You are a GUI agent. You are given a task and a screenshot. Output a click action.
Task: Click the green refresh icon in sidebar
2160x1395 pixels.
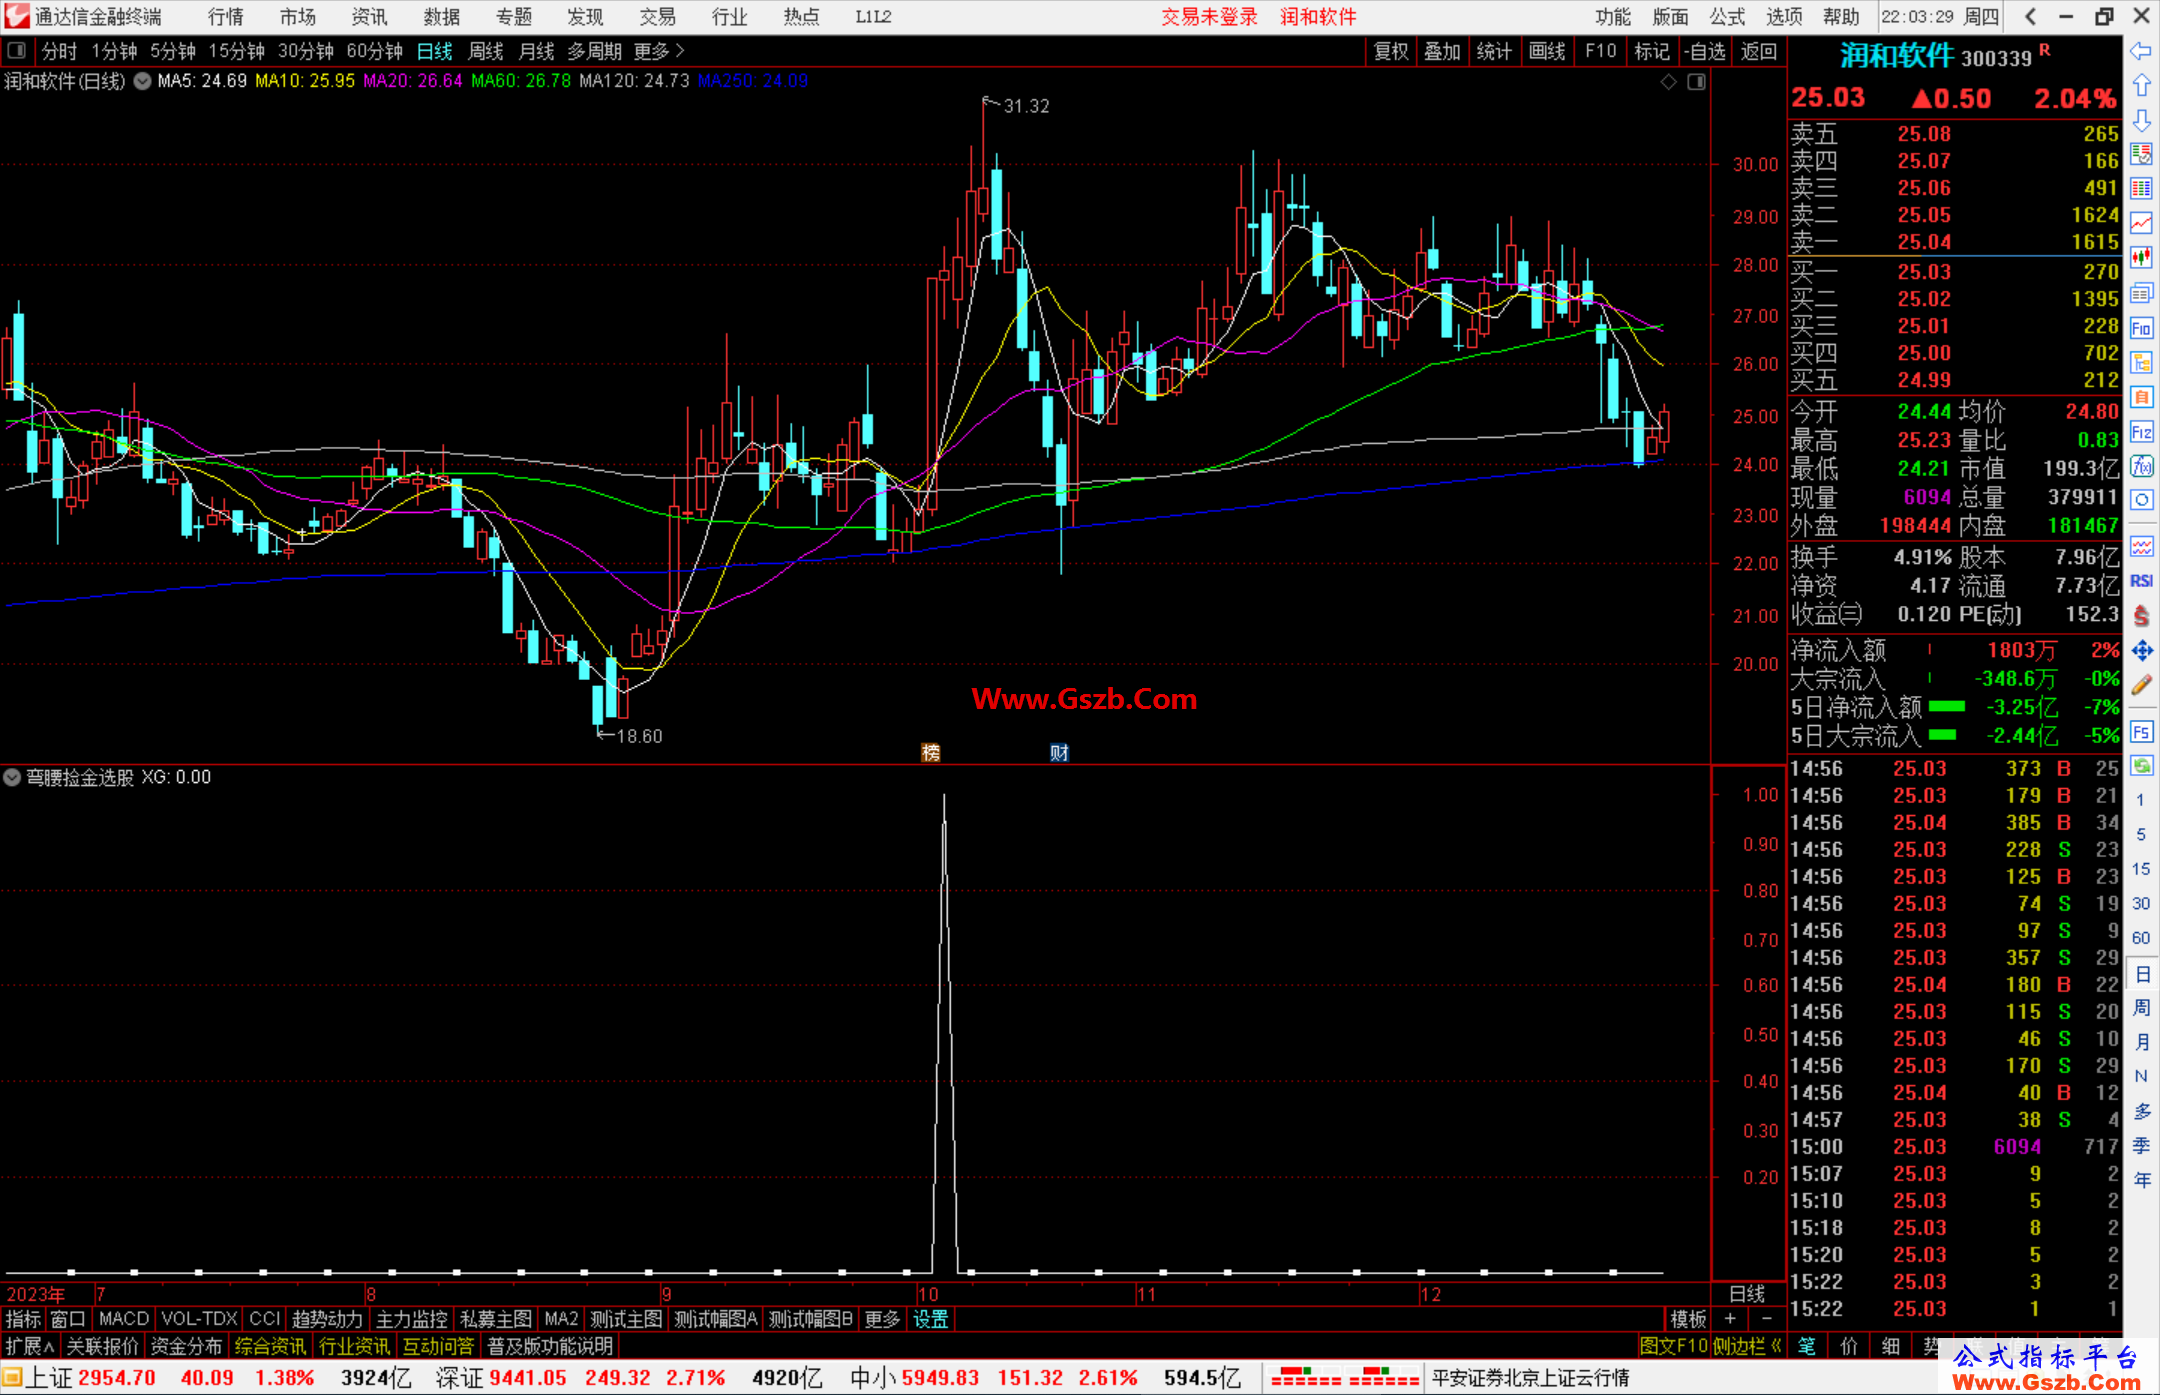point(2141,766)
